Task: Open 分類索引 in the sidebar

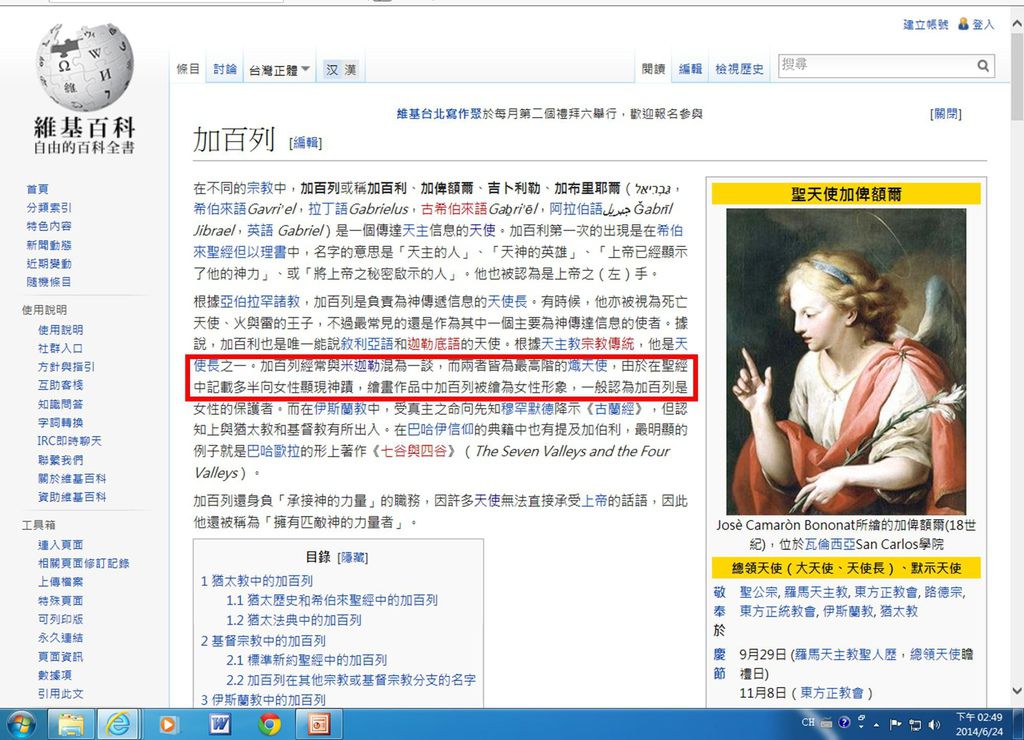Action: (49, 208)
